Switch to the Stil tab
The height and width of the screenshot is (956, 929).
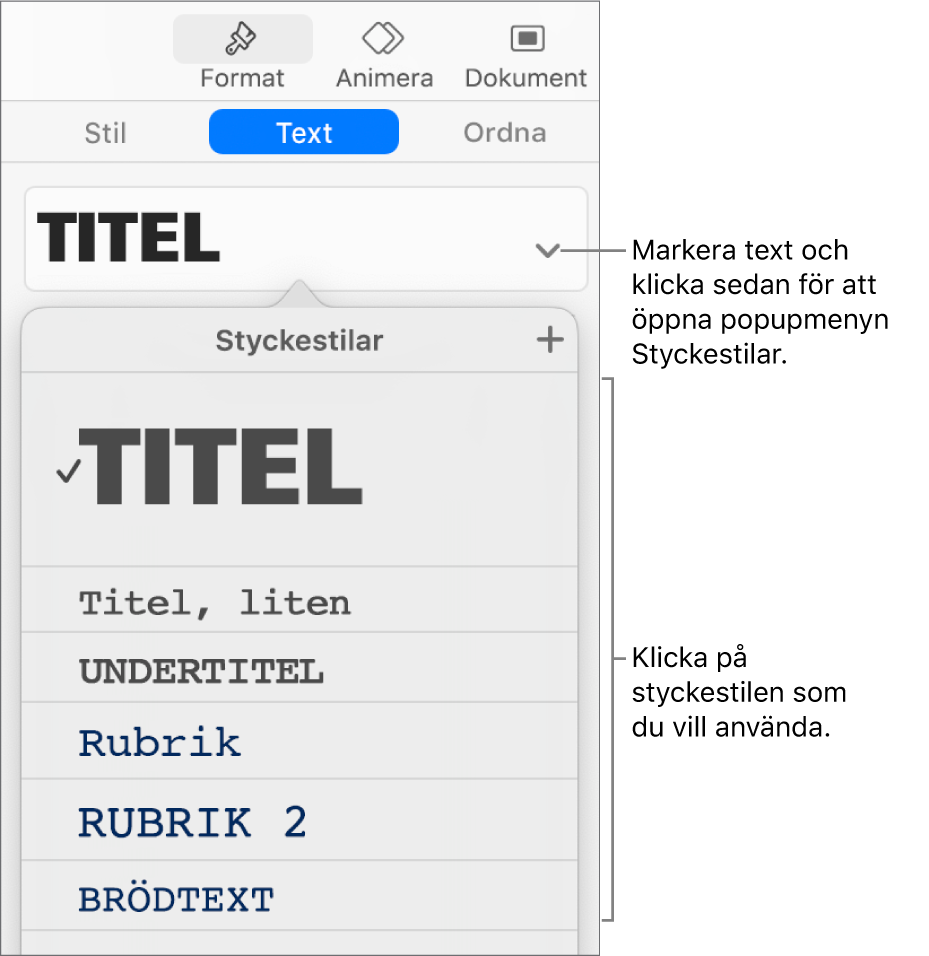(x=105, y=133)
